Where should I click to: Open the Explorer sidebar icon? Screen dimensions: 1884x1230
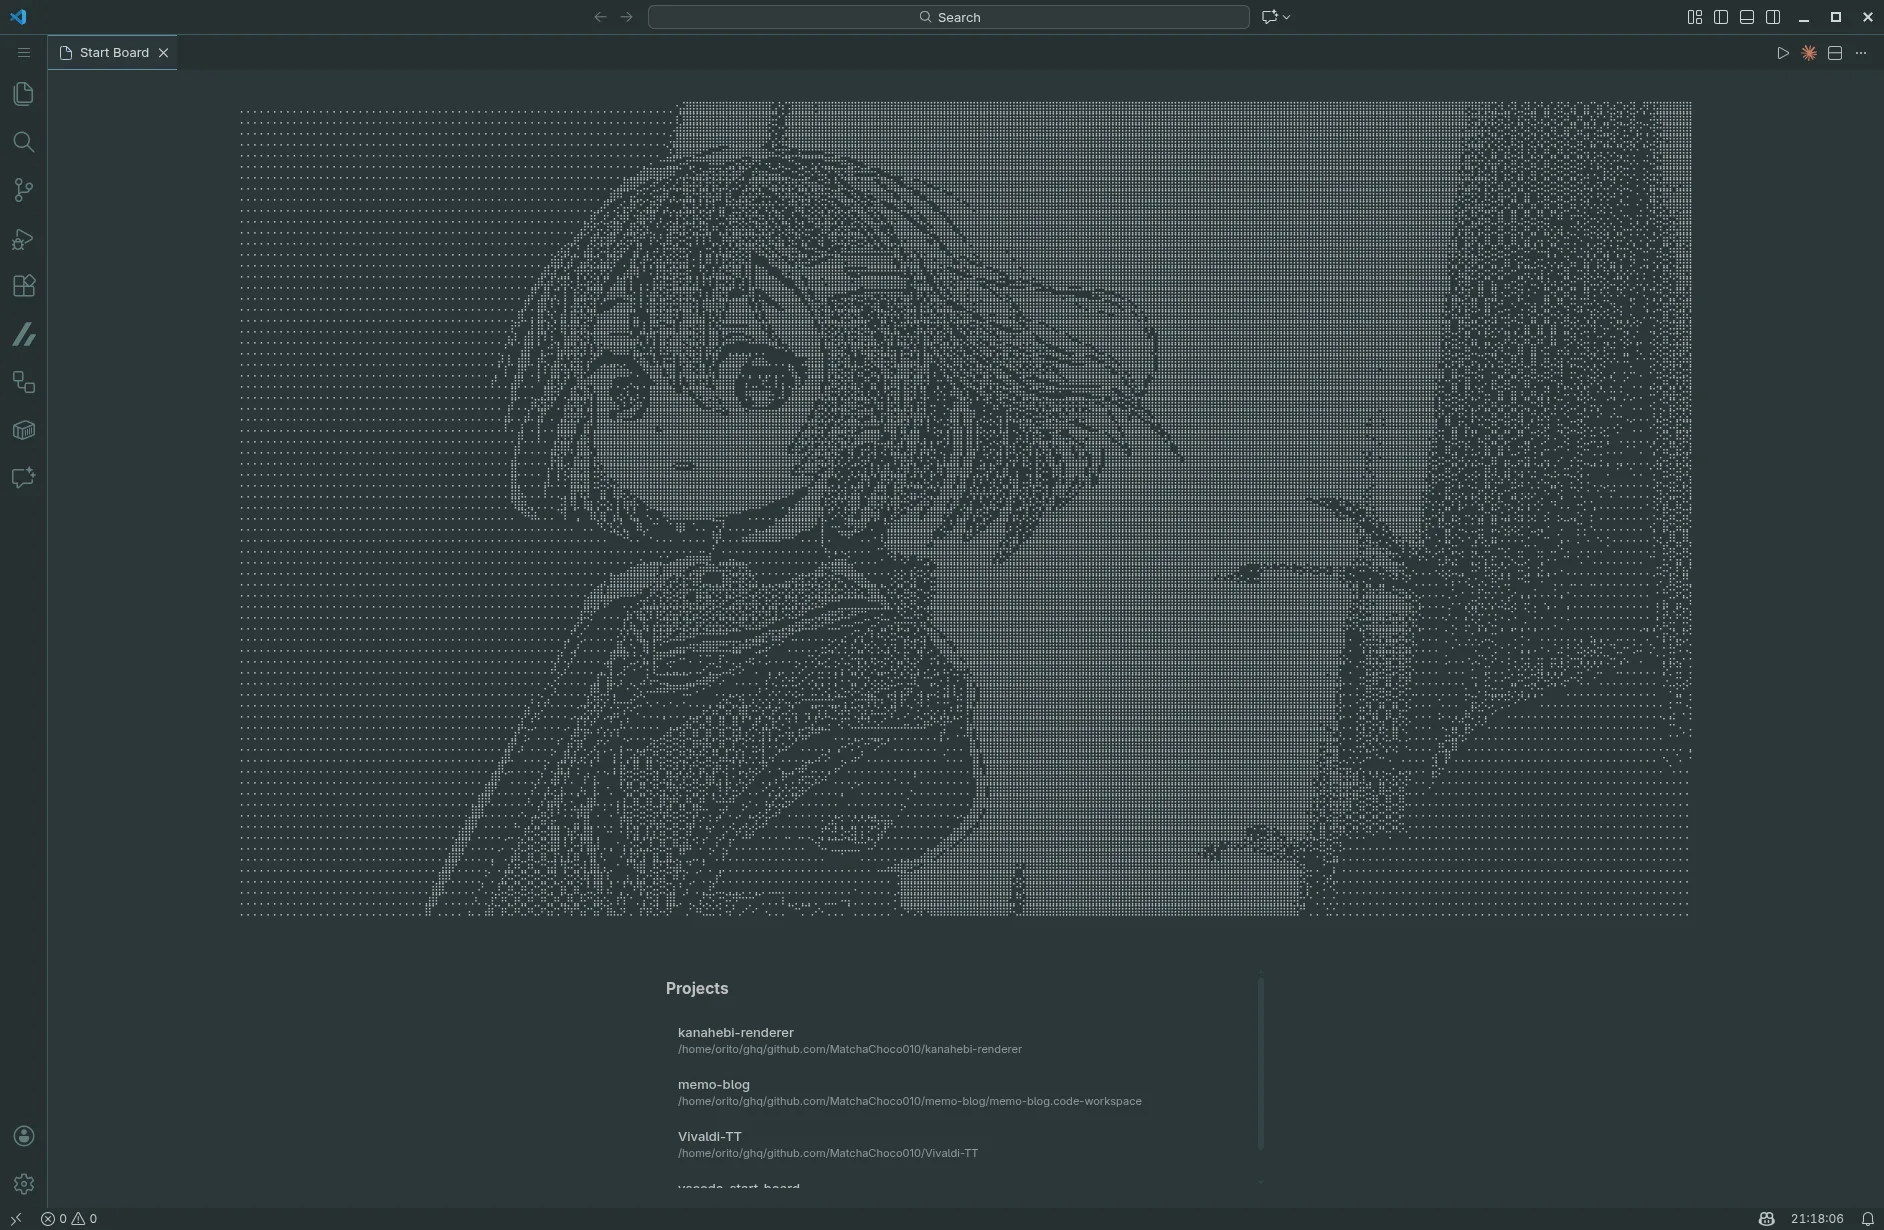[x=23, y=93]
